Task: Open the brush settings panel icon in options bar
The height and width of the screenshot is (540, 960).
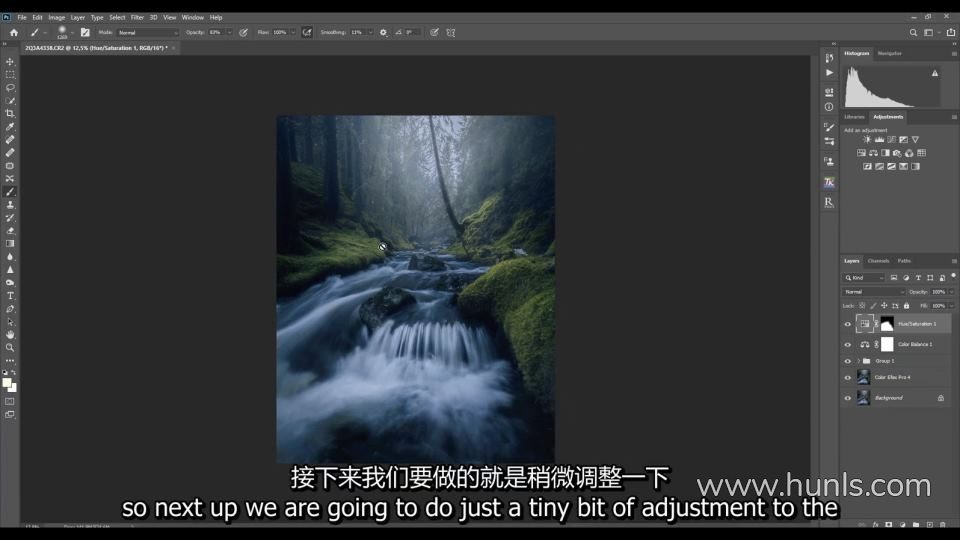Action: tap(85, 32)
